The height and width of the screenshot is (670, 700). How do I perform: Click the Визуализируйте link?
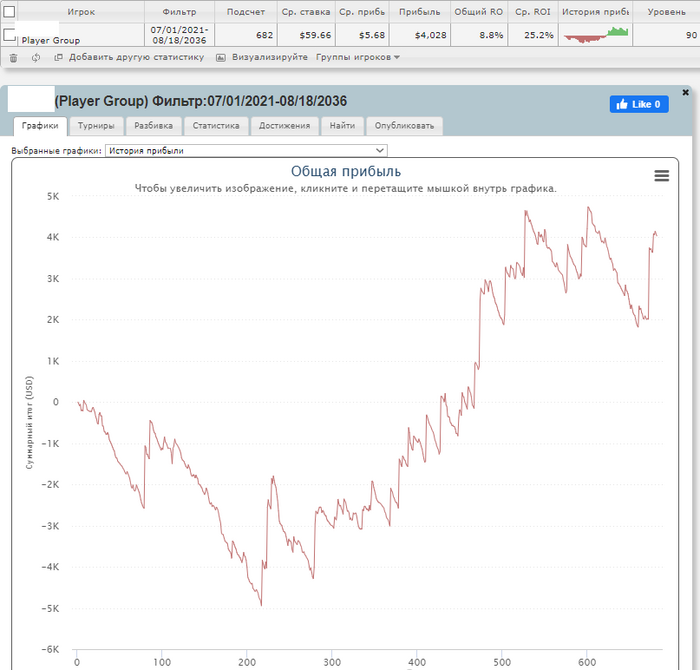270,57
